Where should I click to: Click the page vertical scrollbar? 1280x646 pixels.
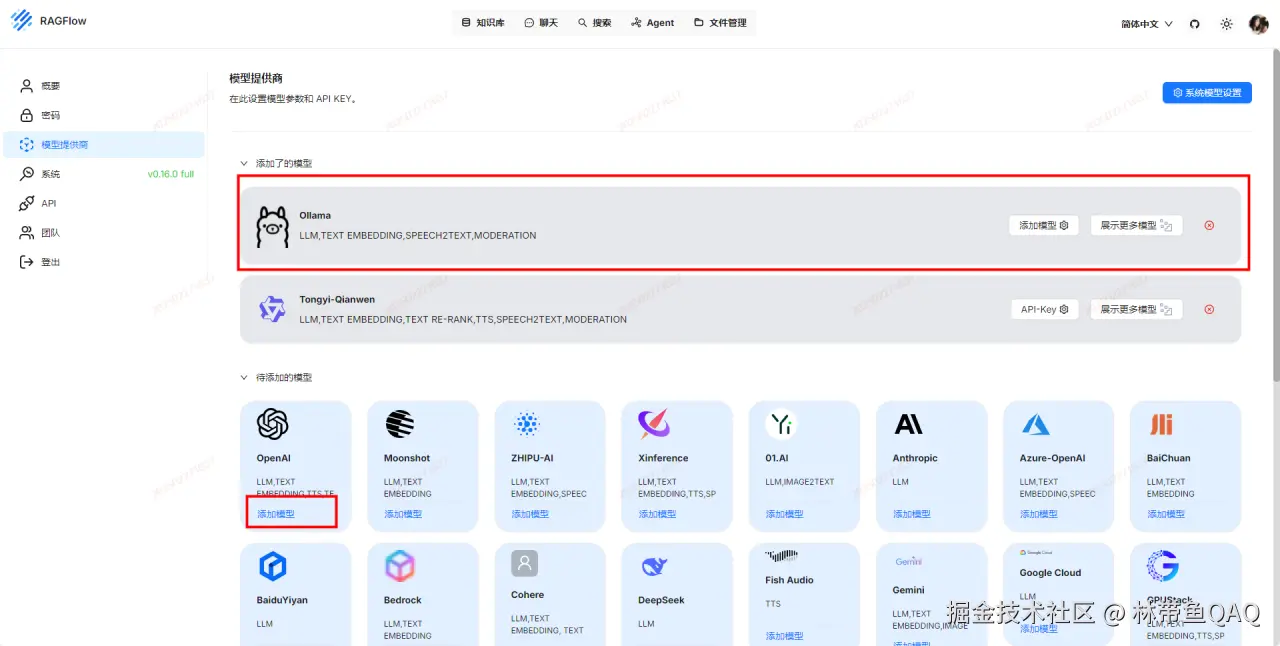(1275, 215)
